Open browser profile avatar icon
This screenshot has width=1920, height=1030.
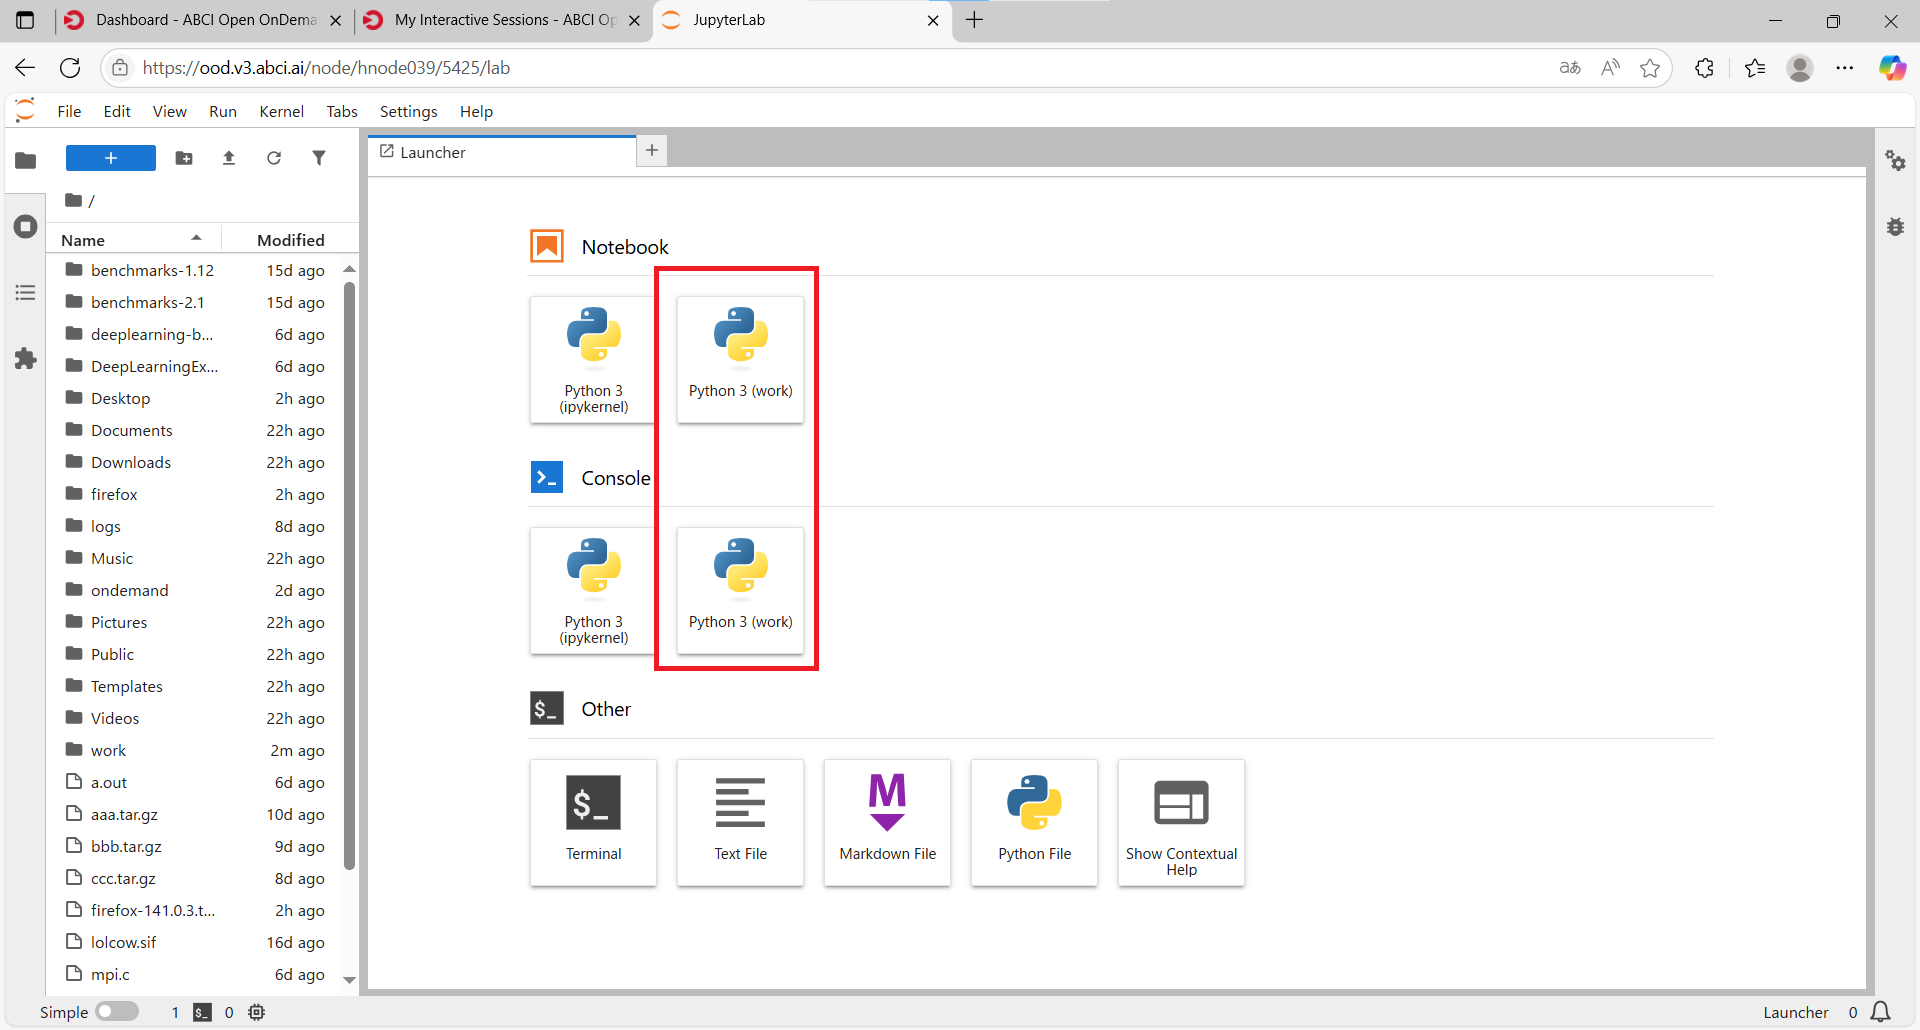1800,68
